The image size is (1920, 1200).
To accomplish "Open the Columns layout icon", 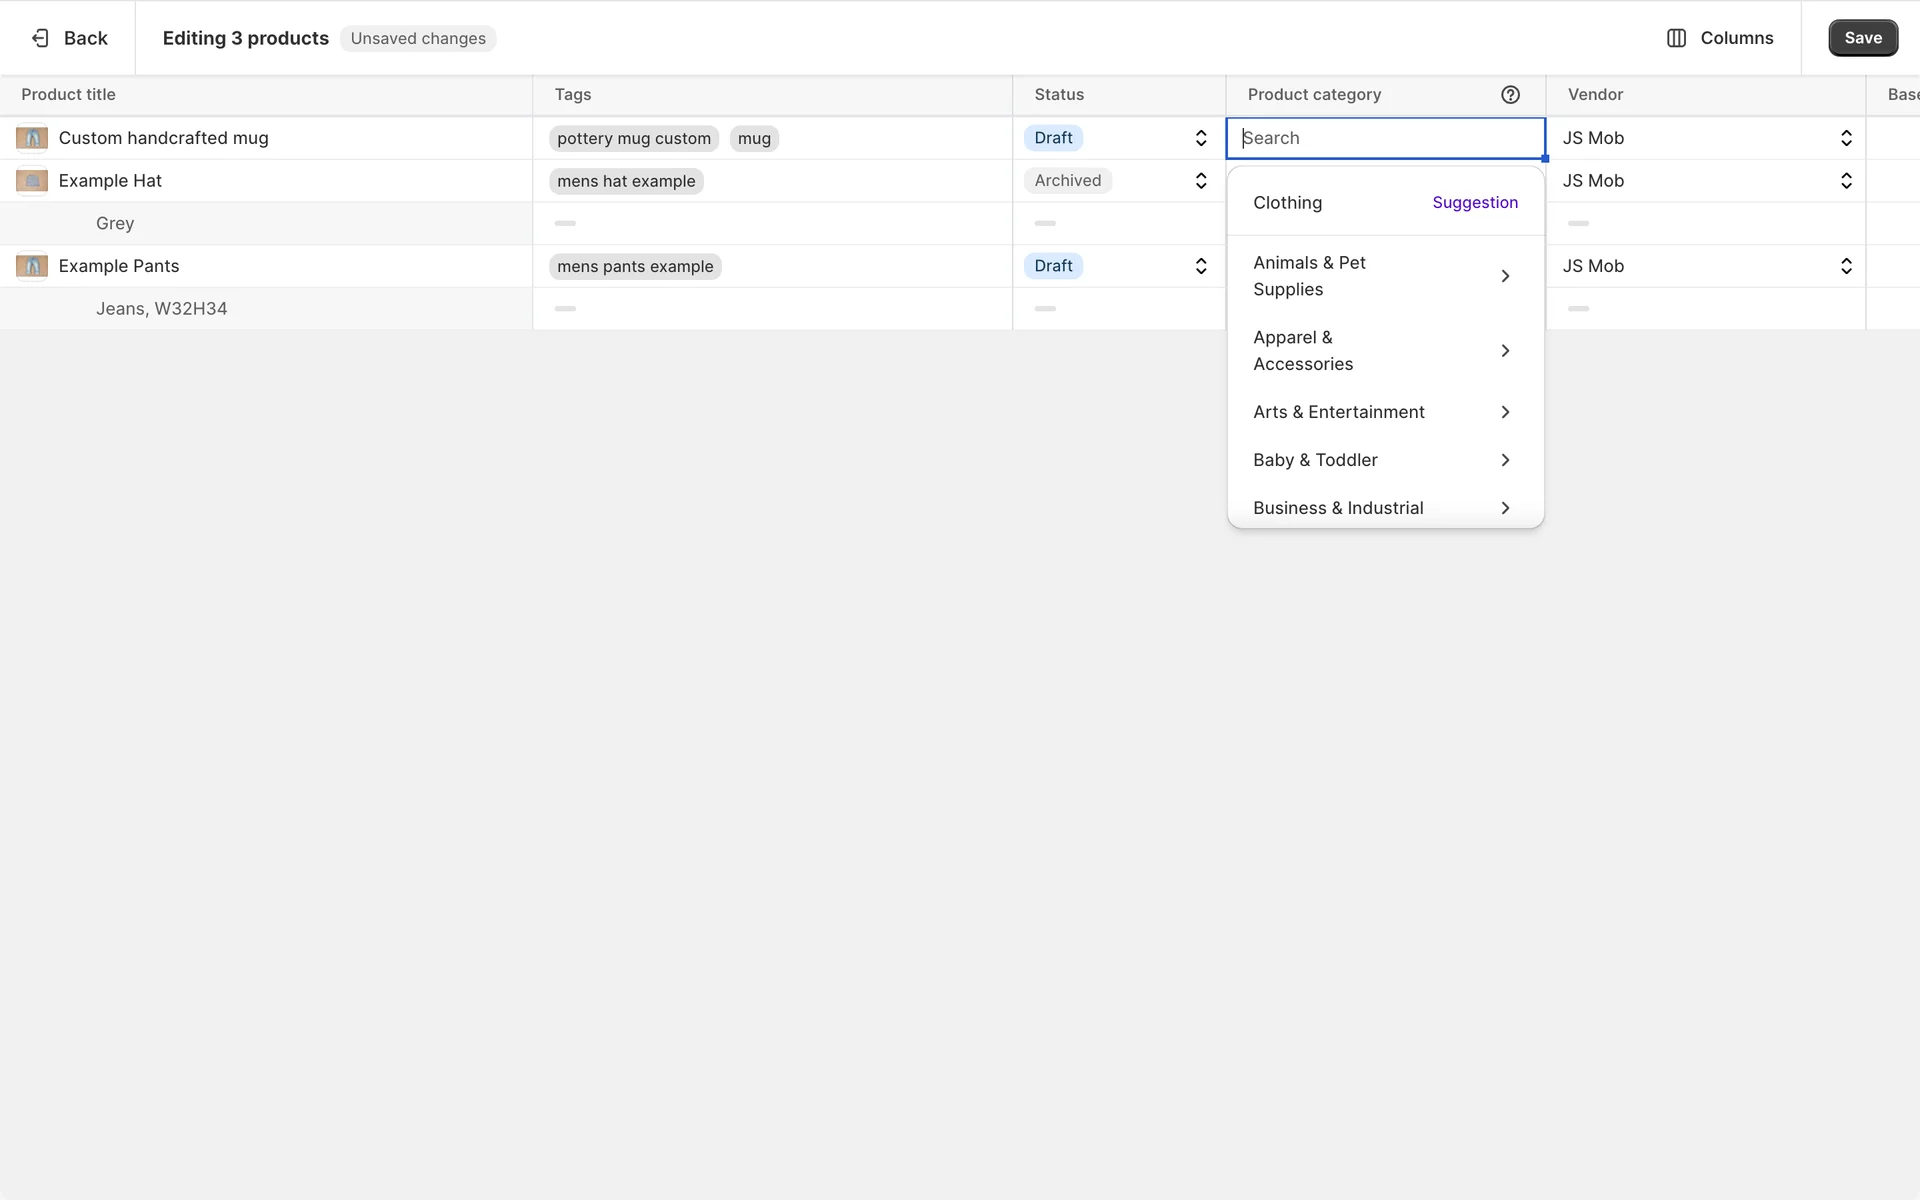I will [1676, 38].
